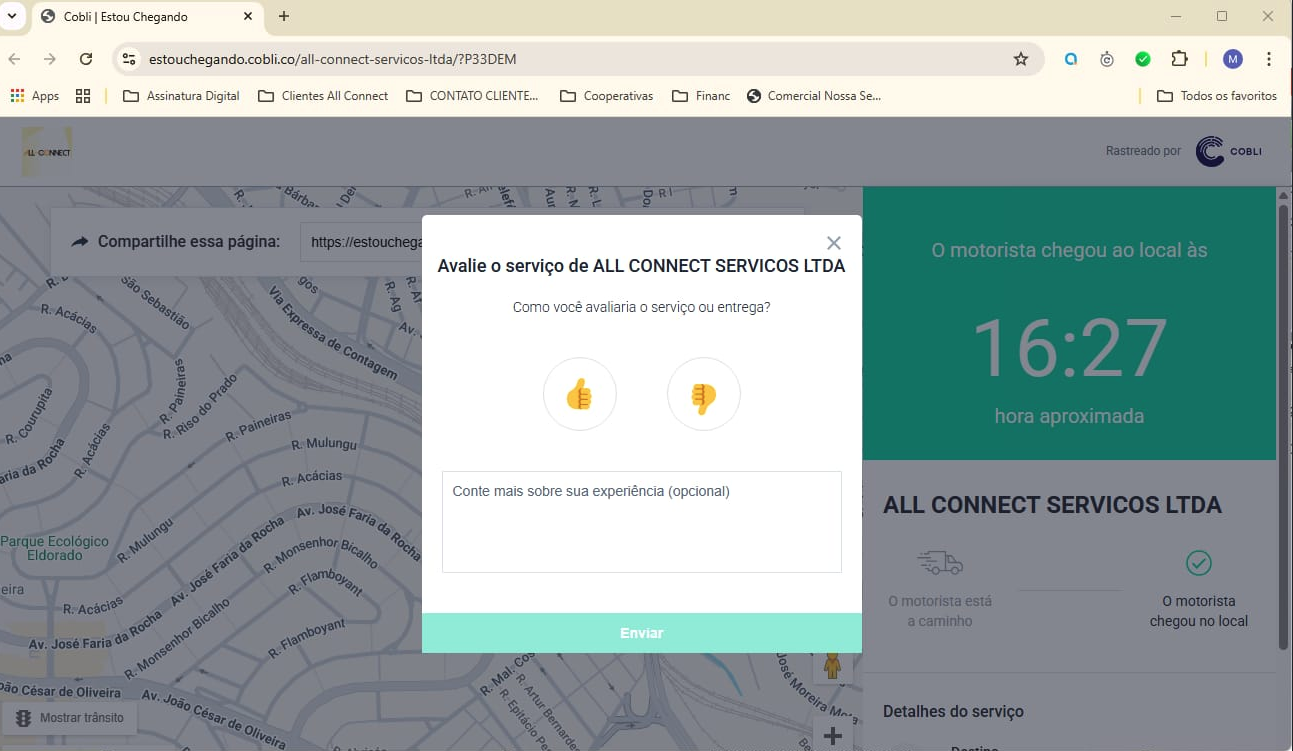
Task: Open a new browser tab
Action: pos(284,16)
